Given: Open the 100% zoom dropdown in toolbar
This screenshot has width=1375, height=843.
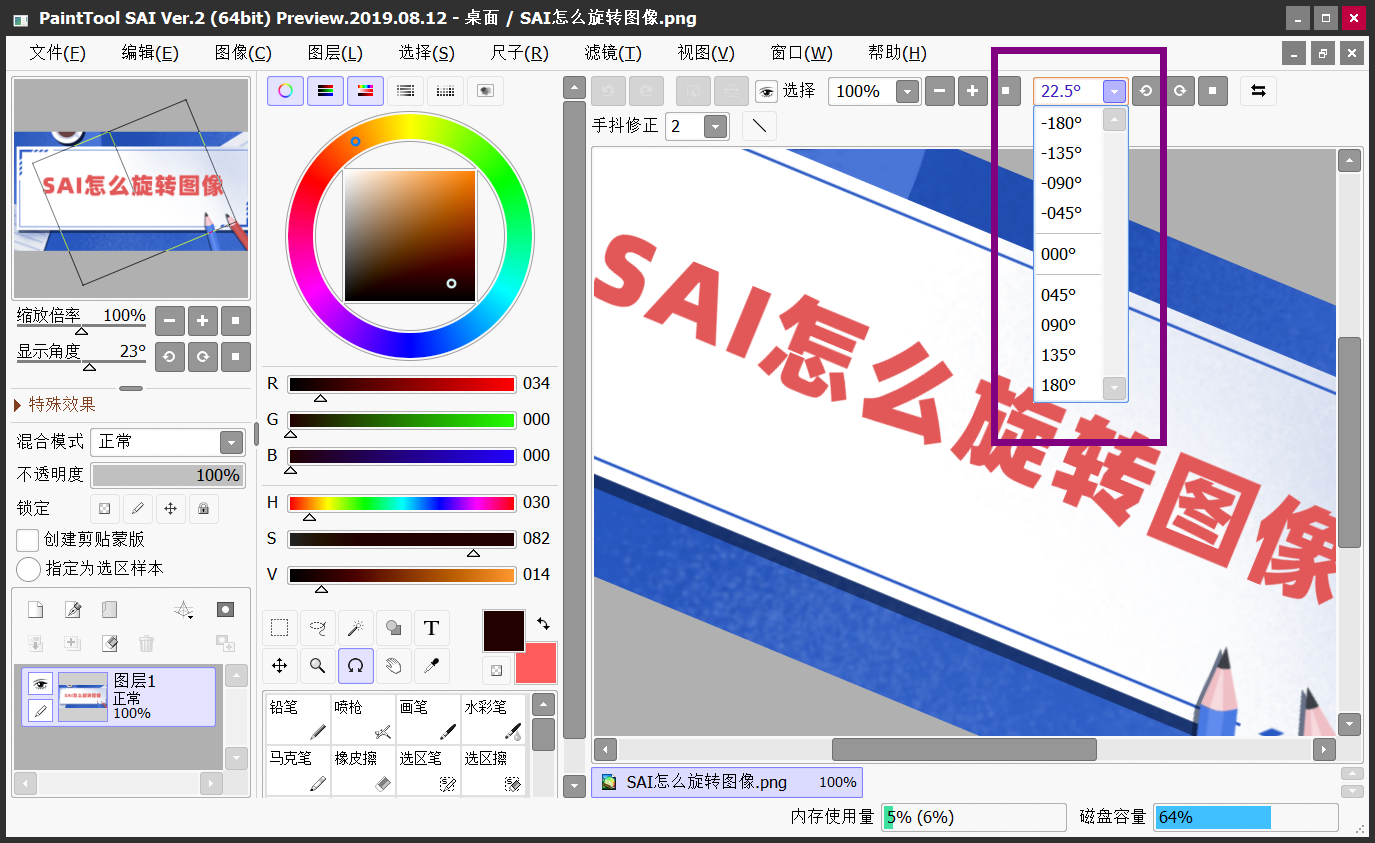Looking at the screenshot, I should pyautogui.click(x=907, y=92).
